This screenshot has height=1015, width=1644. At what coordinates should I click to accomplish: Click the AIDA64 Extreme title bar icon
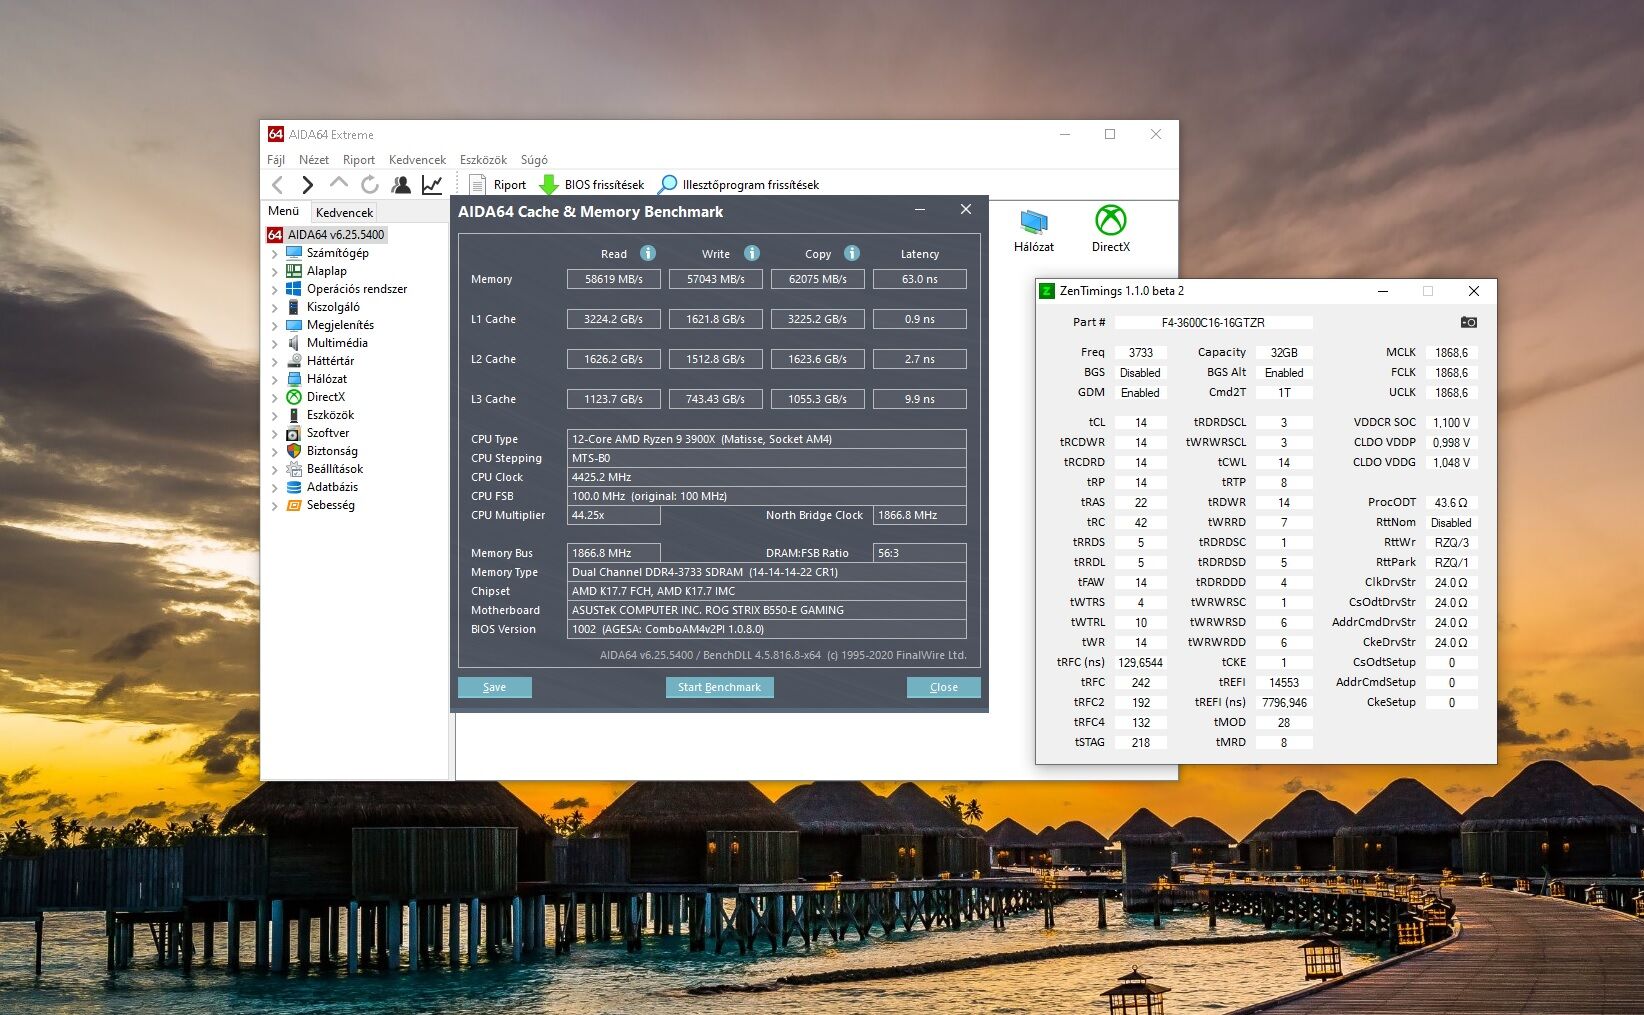click(275, 134)
